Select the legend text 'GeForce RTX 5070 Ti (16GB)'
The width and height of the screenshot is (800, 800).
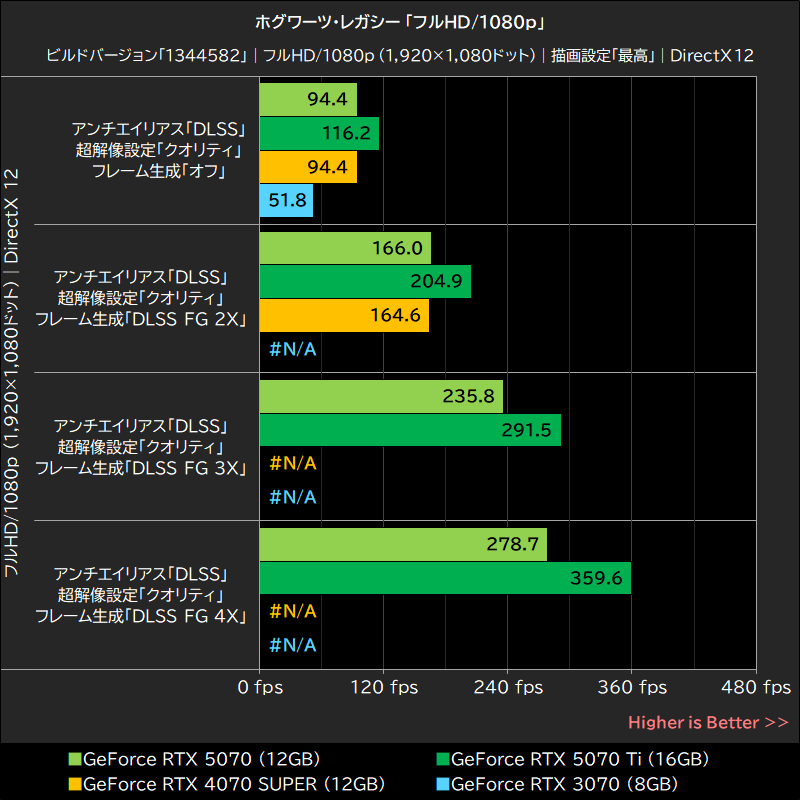pos(580,759)
